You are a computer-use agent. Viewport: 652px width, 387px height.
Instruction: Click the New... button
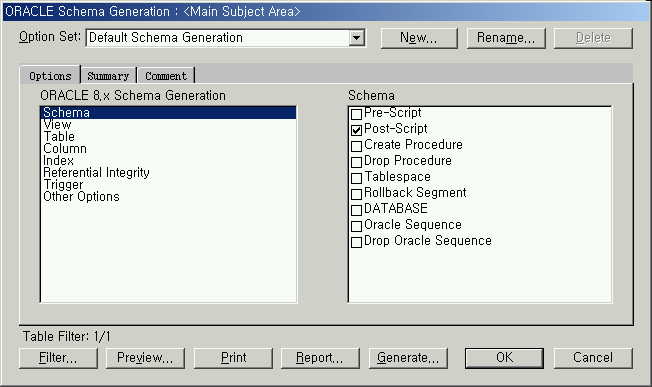click(x=419, y=38)
